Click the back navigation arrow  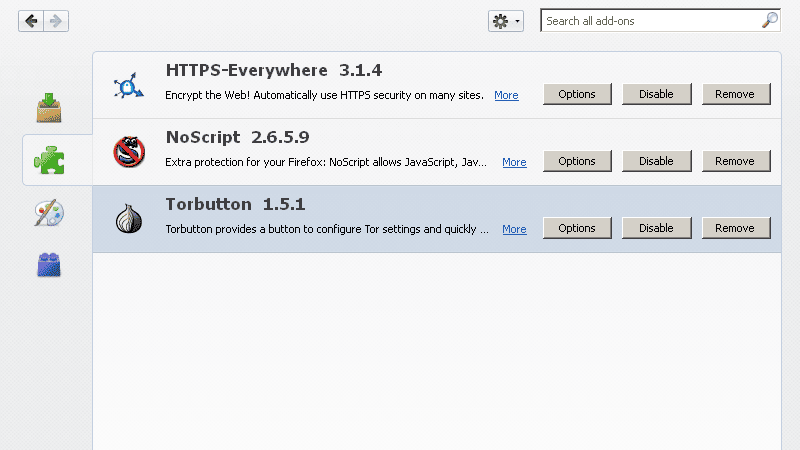pos(31,20)
